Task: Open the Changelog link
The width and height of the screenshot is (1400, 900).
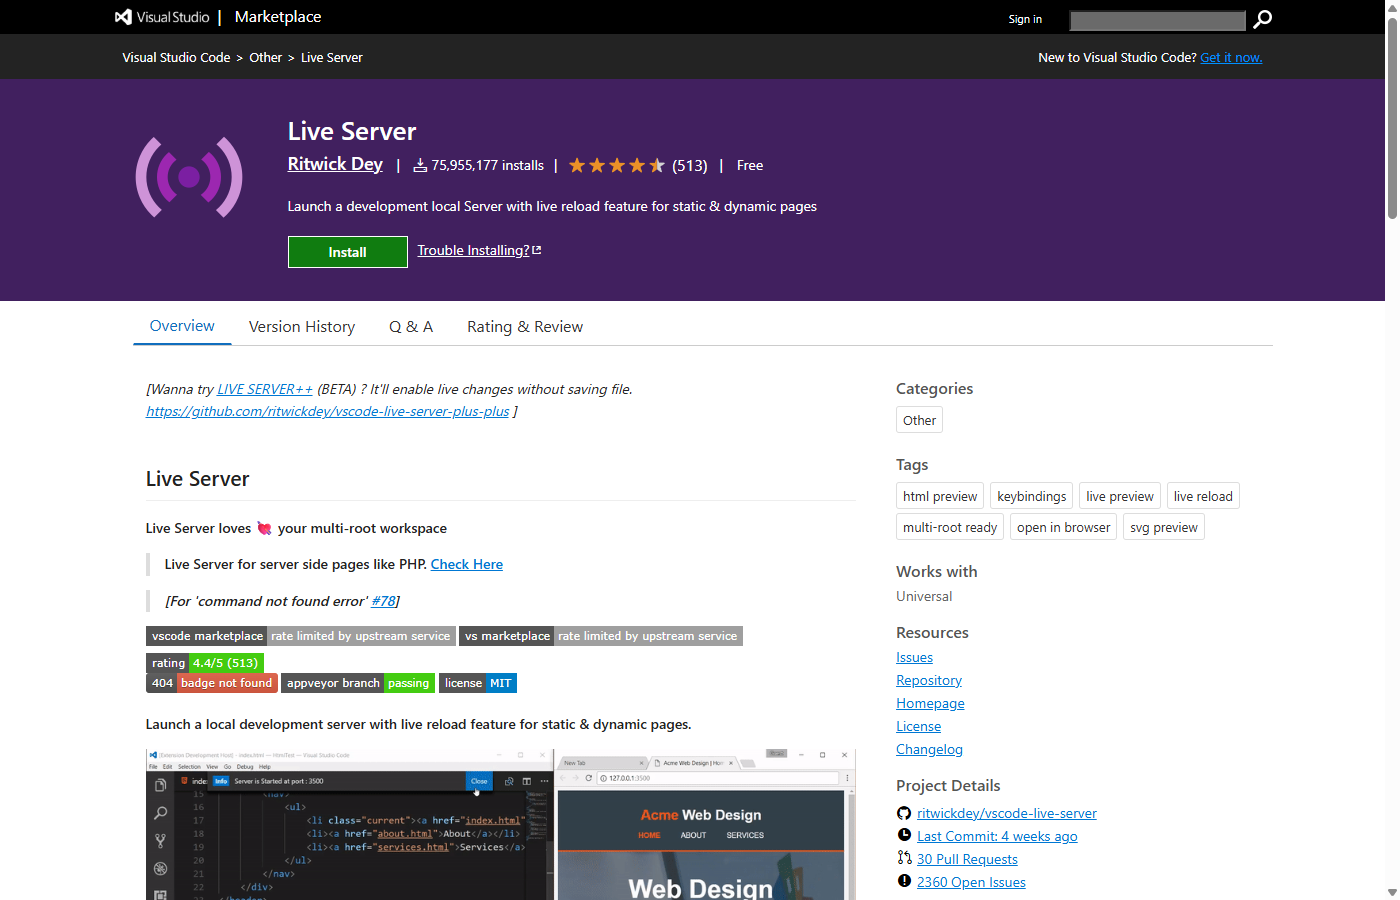Action: pos(929,749)
